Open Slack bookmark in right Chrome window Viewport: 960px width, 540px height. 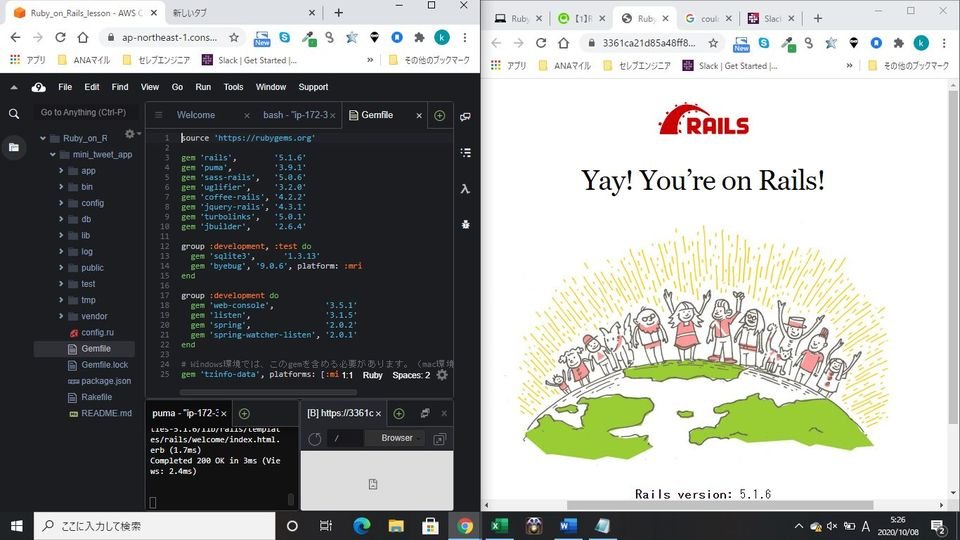click(730, 66)
